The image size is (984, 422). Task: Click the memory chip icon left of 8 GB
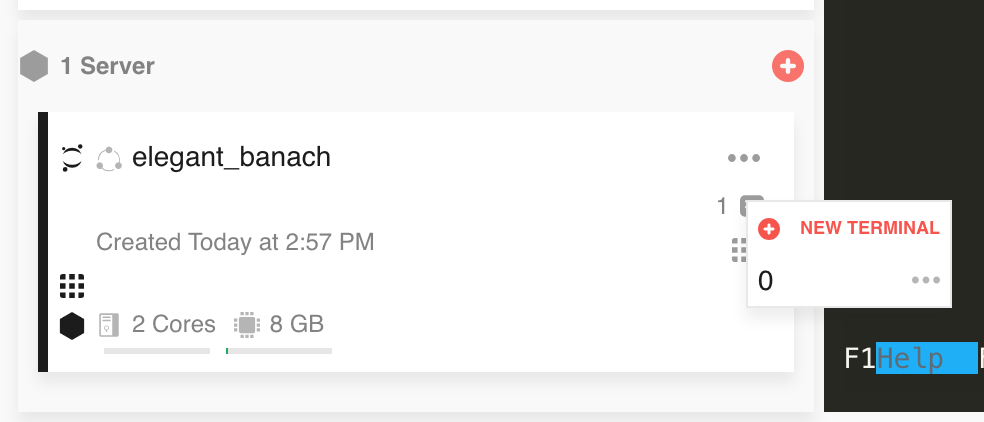(245, 325)
